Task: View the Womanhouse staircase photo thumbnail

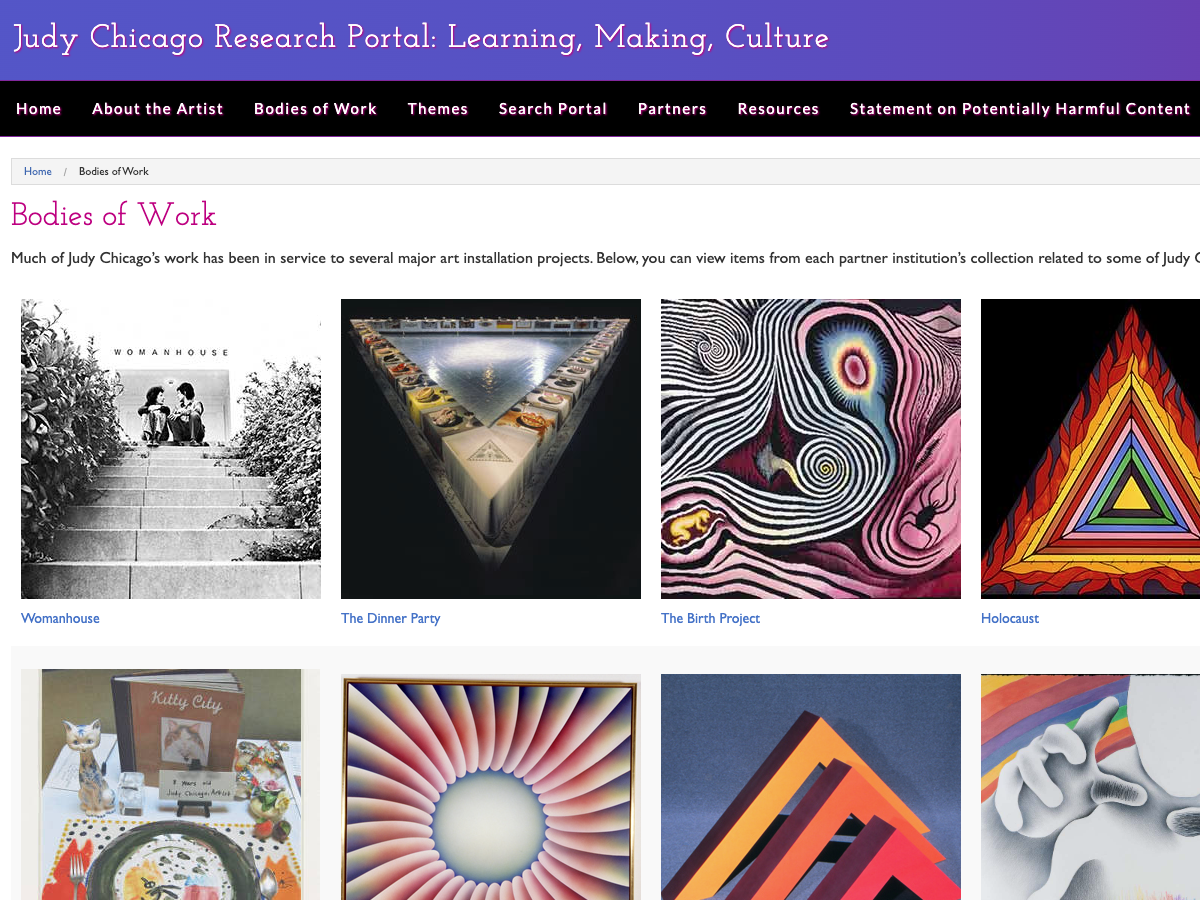Action: tap(170, 448)
